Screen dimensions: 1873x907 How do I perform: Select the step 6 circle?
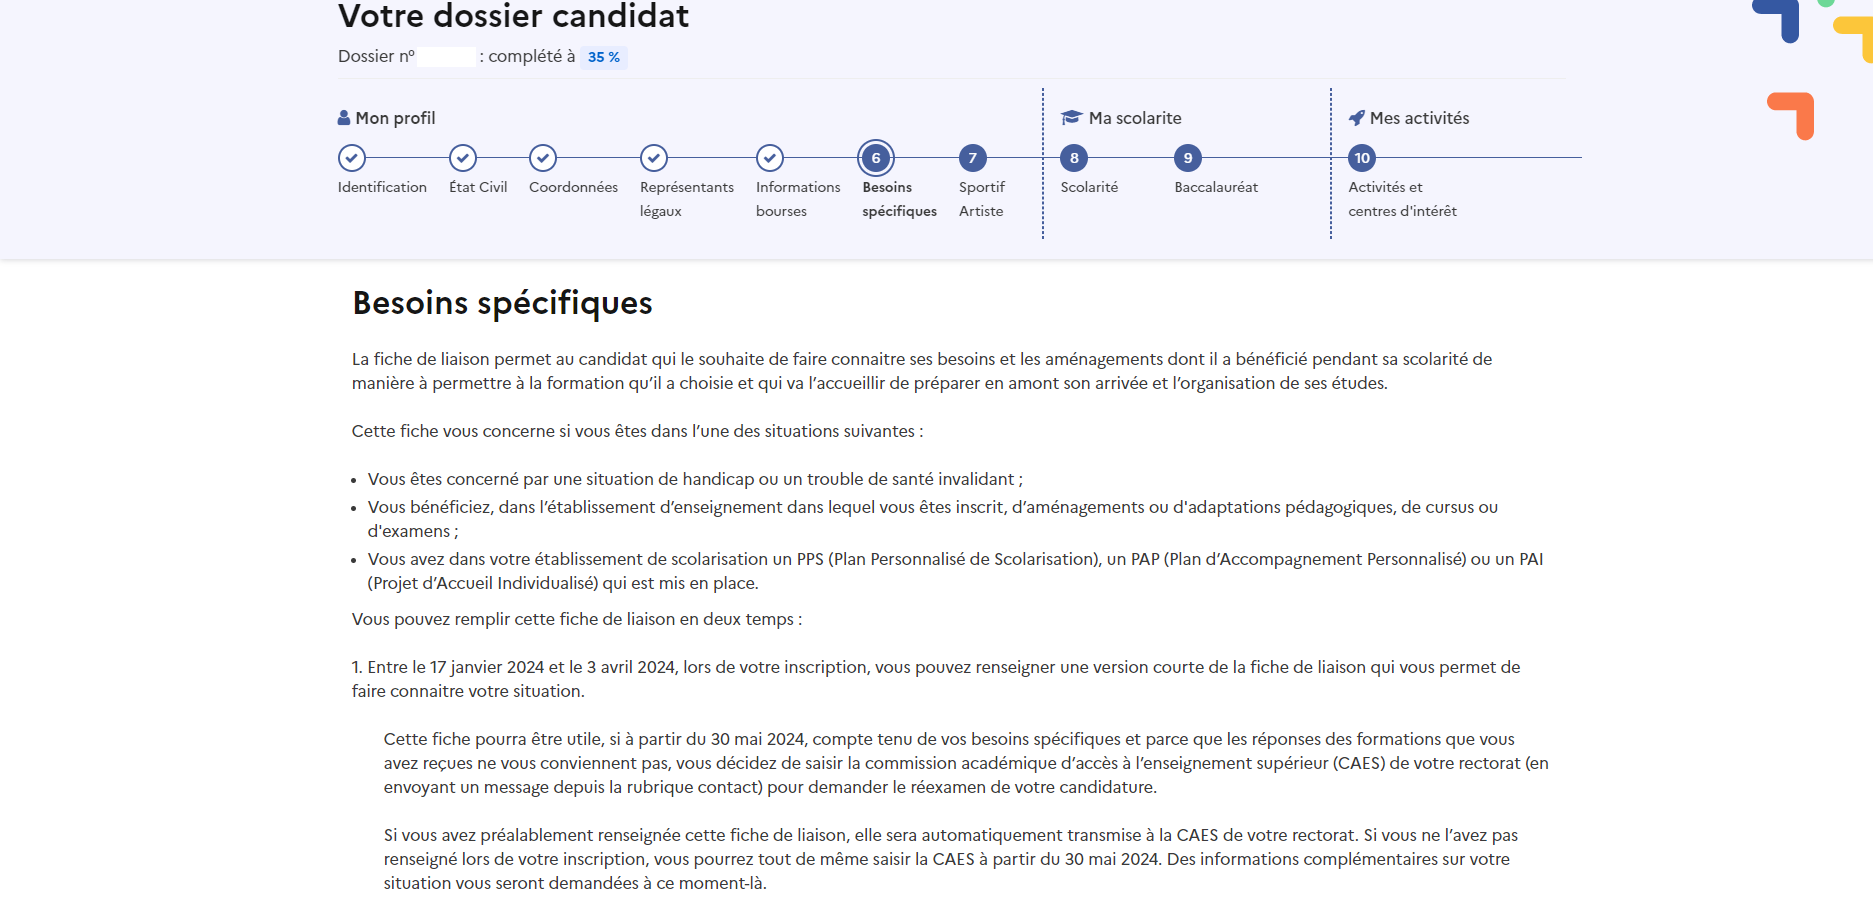coord(875,158)
